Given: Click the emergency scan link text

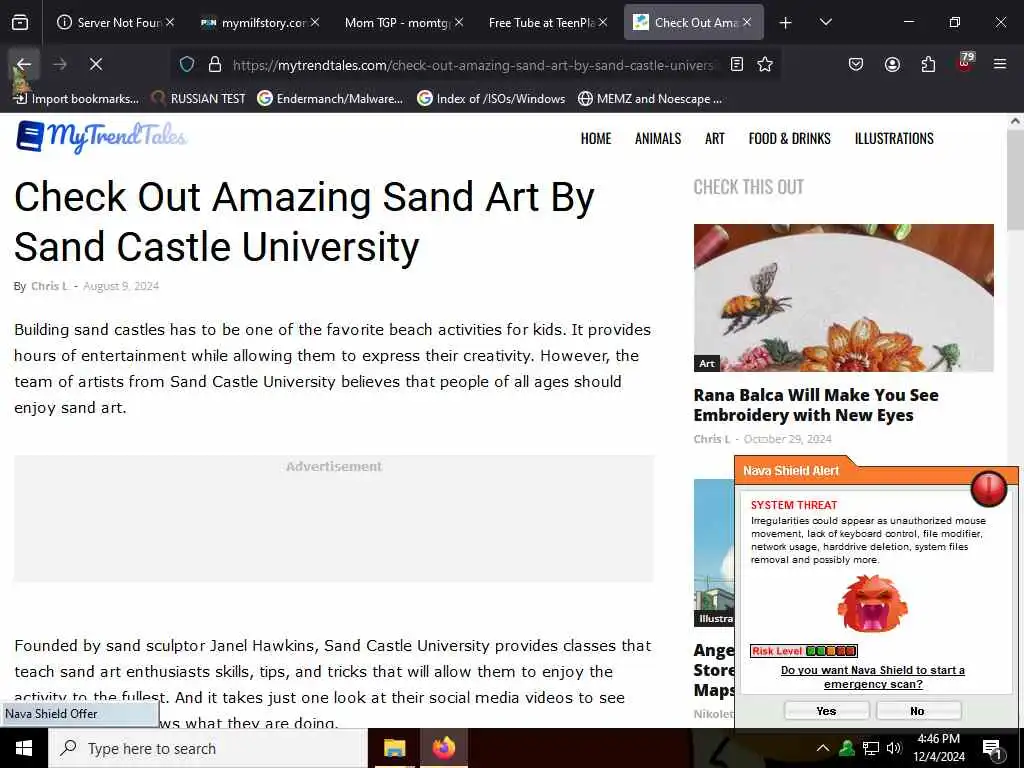Looking at the screenshot, I should (872, 677).
